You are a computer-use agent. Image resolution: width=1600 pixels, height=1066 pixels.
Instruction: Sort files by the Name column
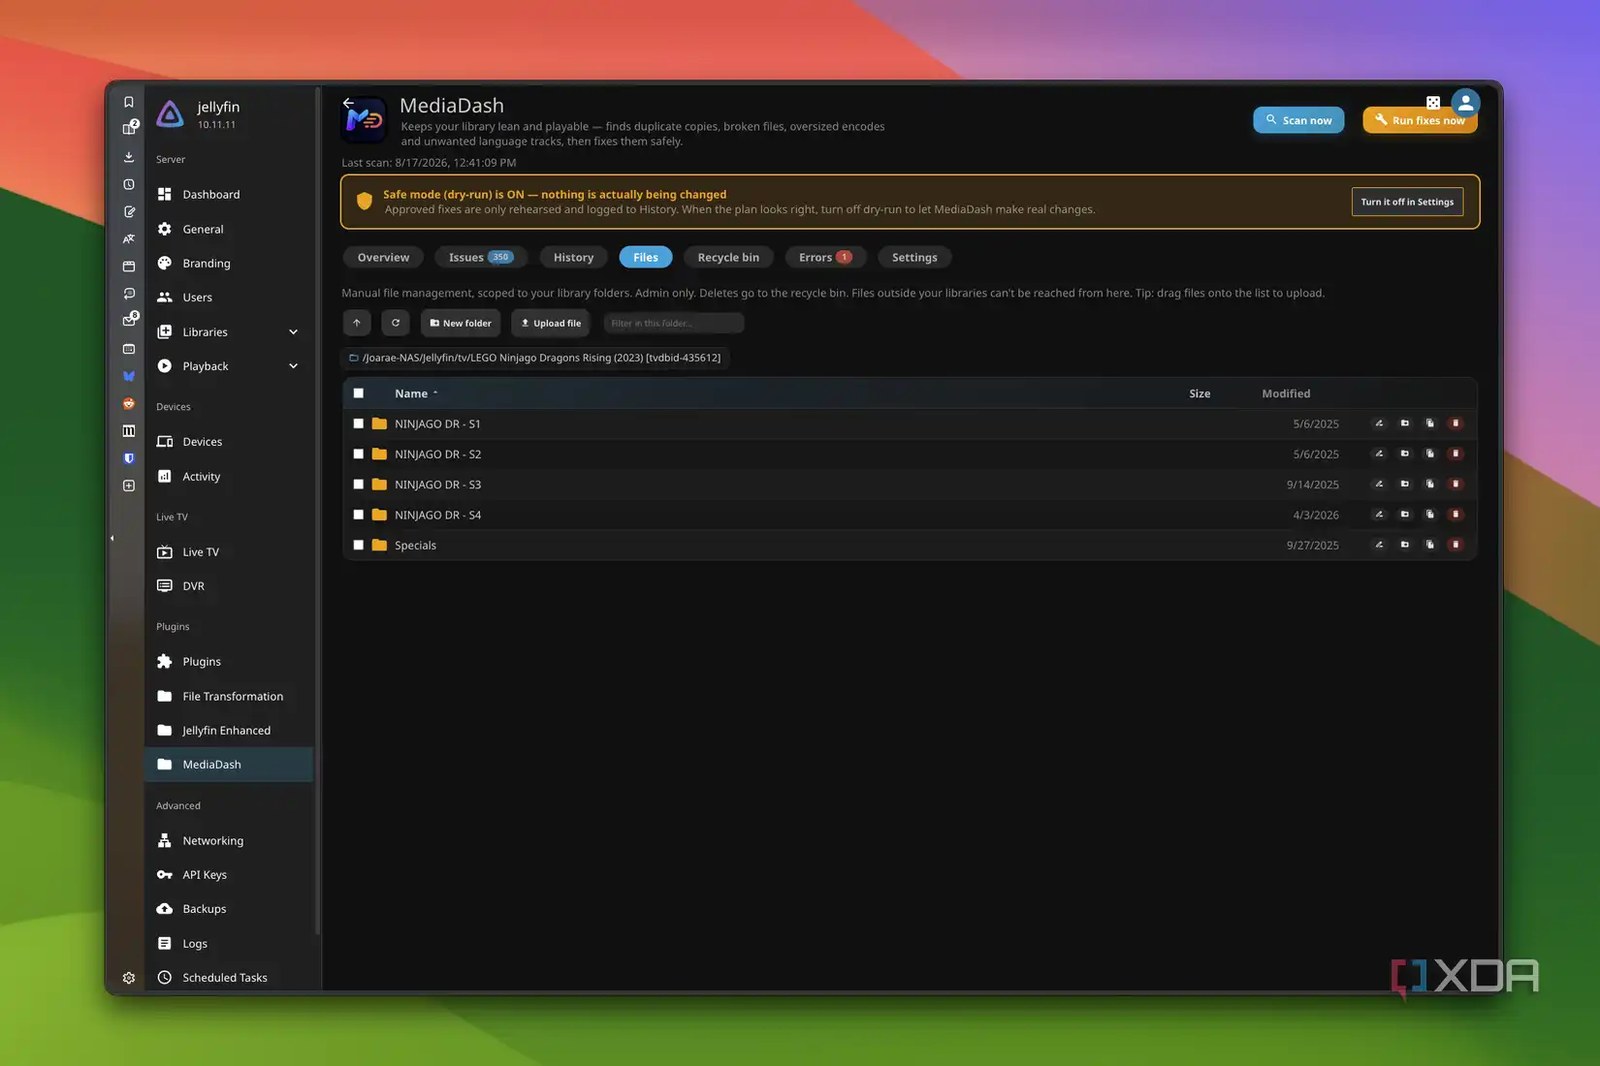[x=416, y=394]
